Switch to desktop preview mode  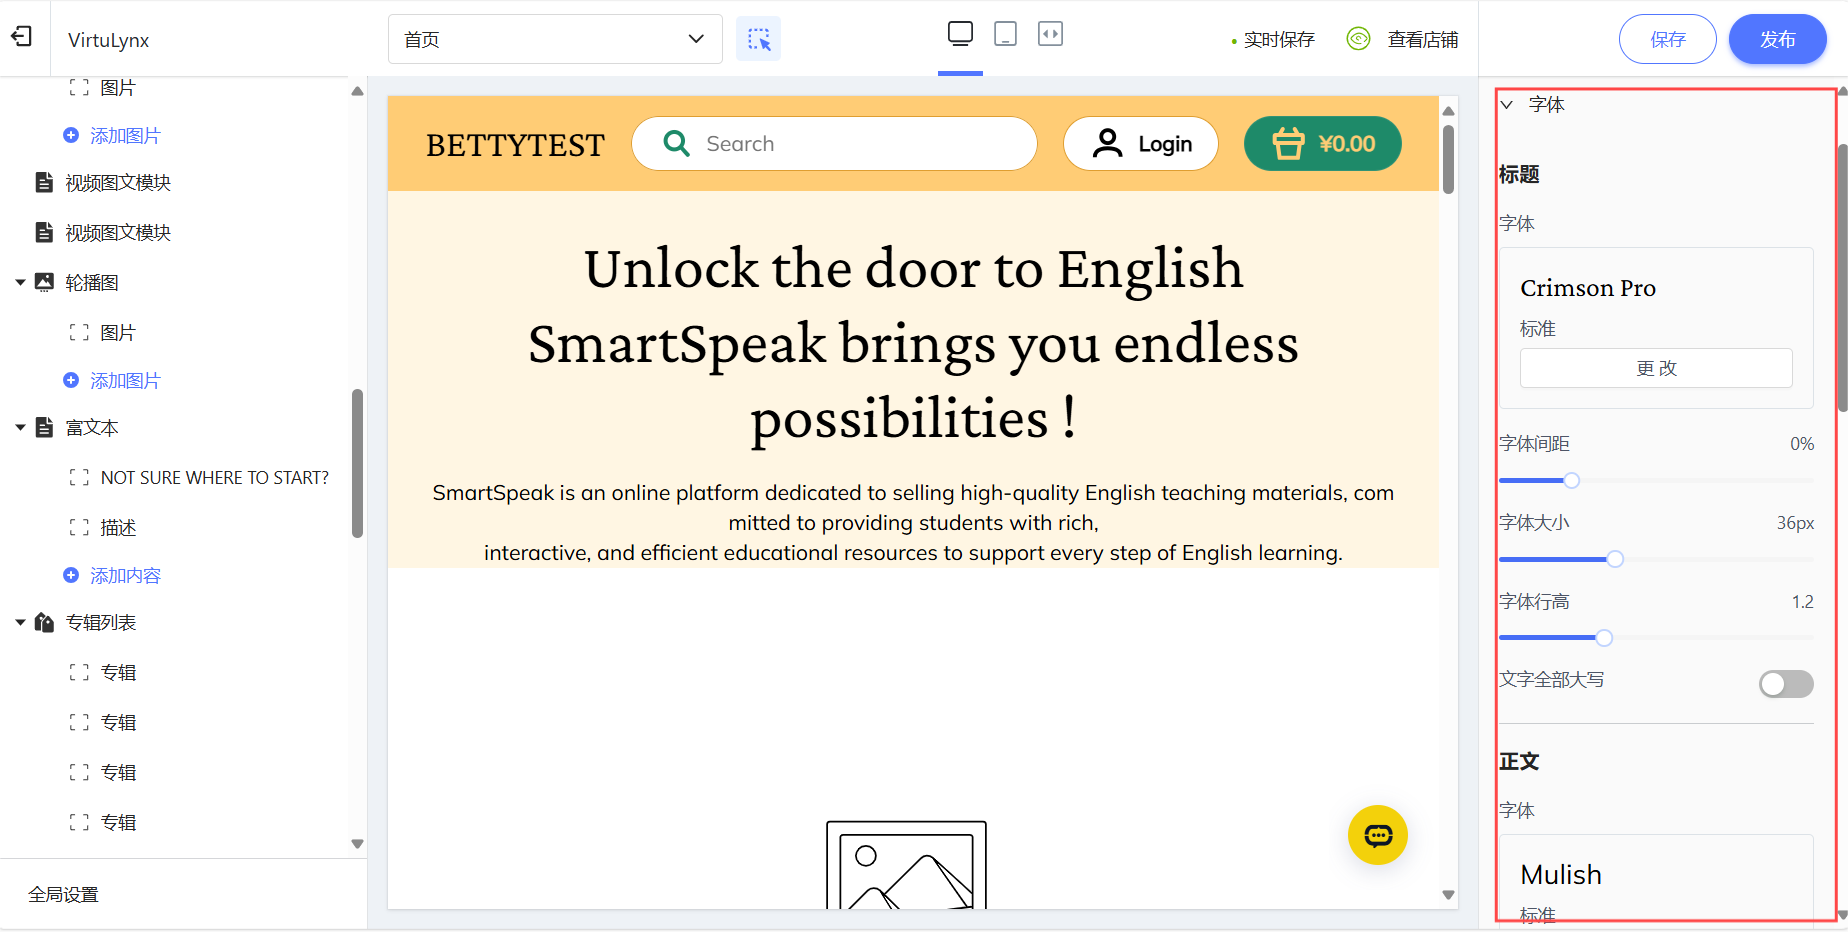[960, 34]
